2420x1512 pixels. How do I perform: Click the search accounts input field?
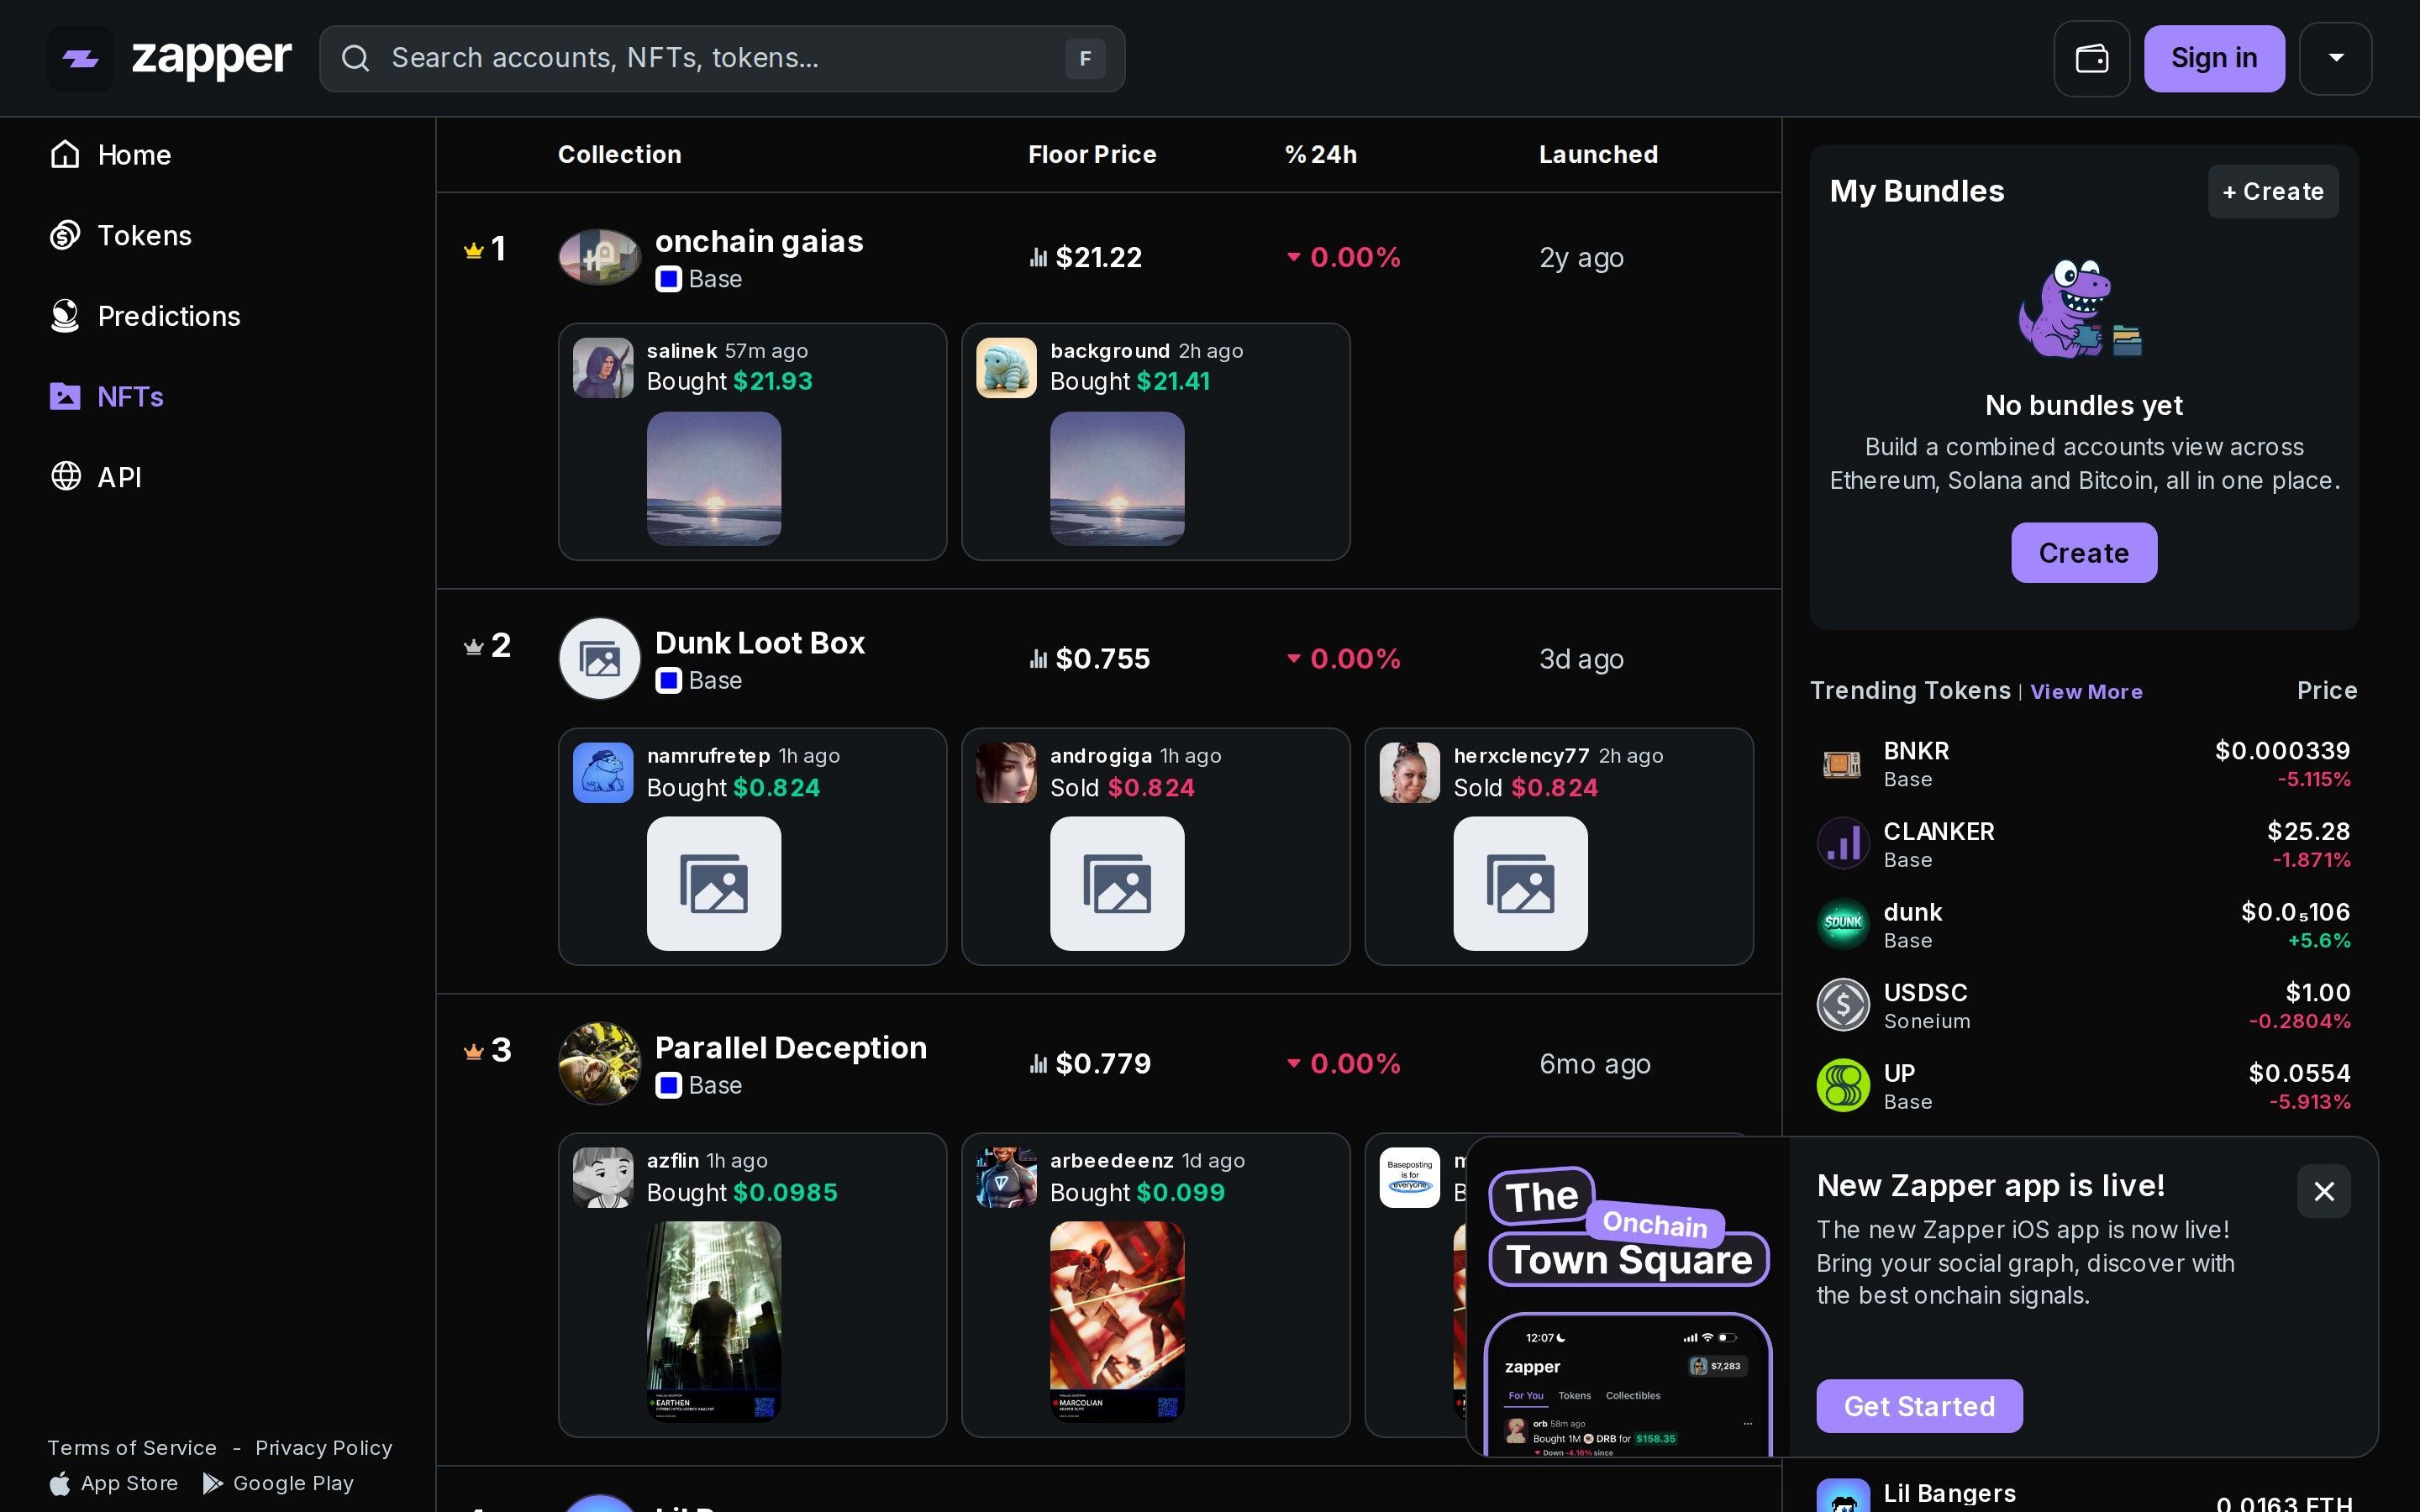[722, 58]
